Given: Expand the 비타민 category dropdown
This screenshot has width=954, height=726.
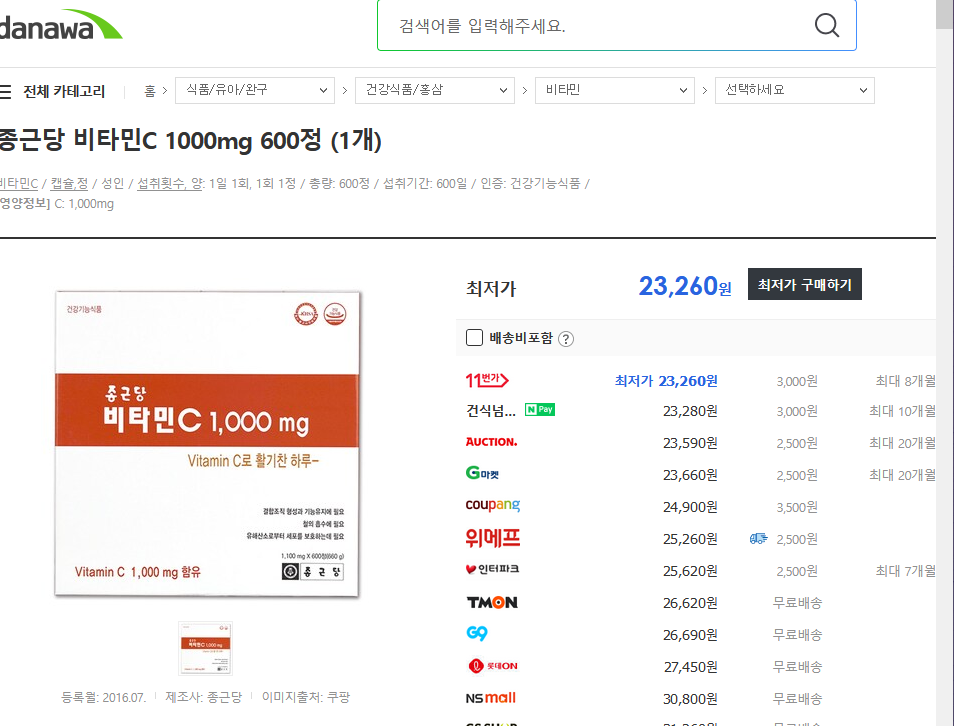Looking at the screenshot, I should 615,90.
